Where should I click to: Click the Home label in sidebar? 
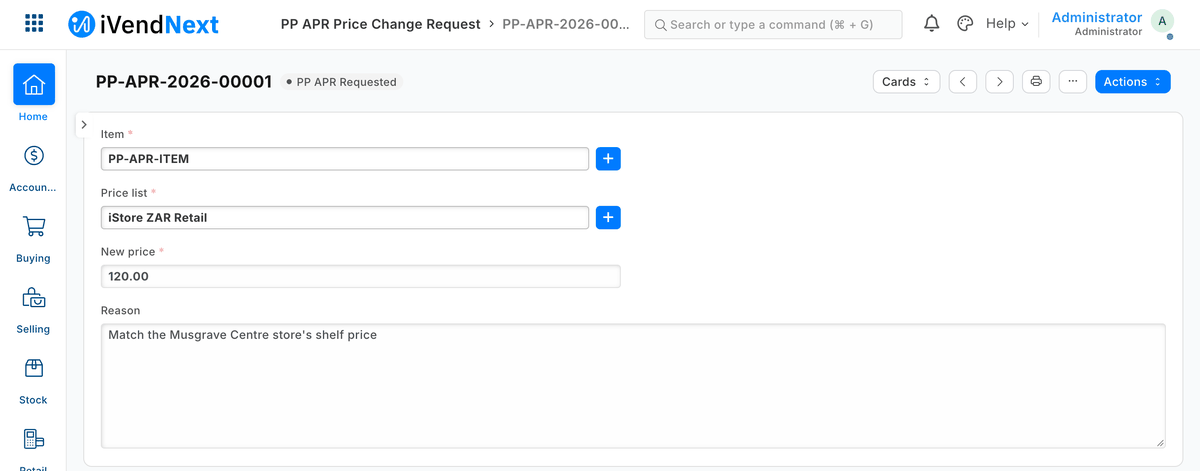point(33,117)
